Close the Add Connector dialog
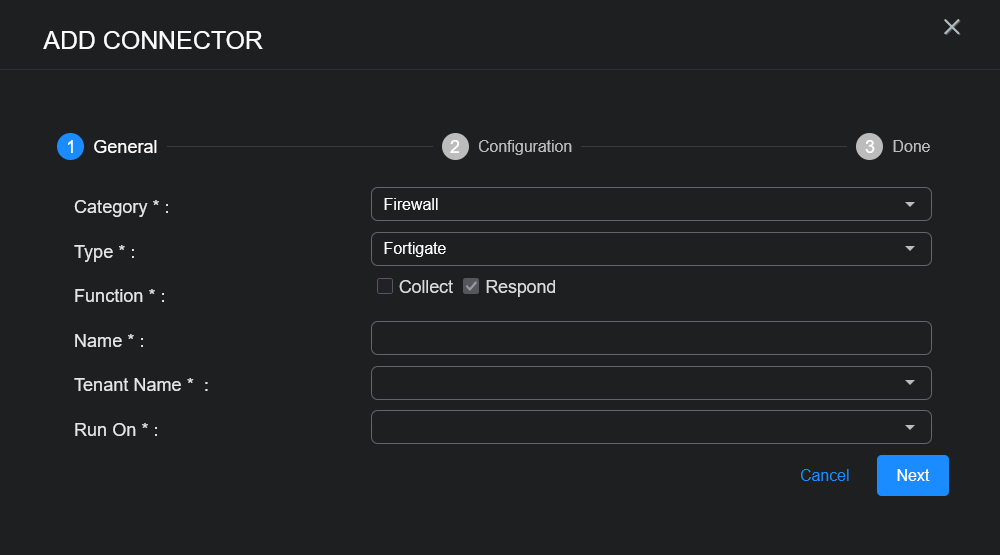This screenshot has width=1000, height=555. [x=952, y=27]
